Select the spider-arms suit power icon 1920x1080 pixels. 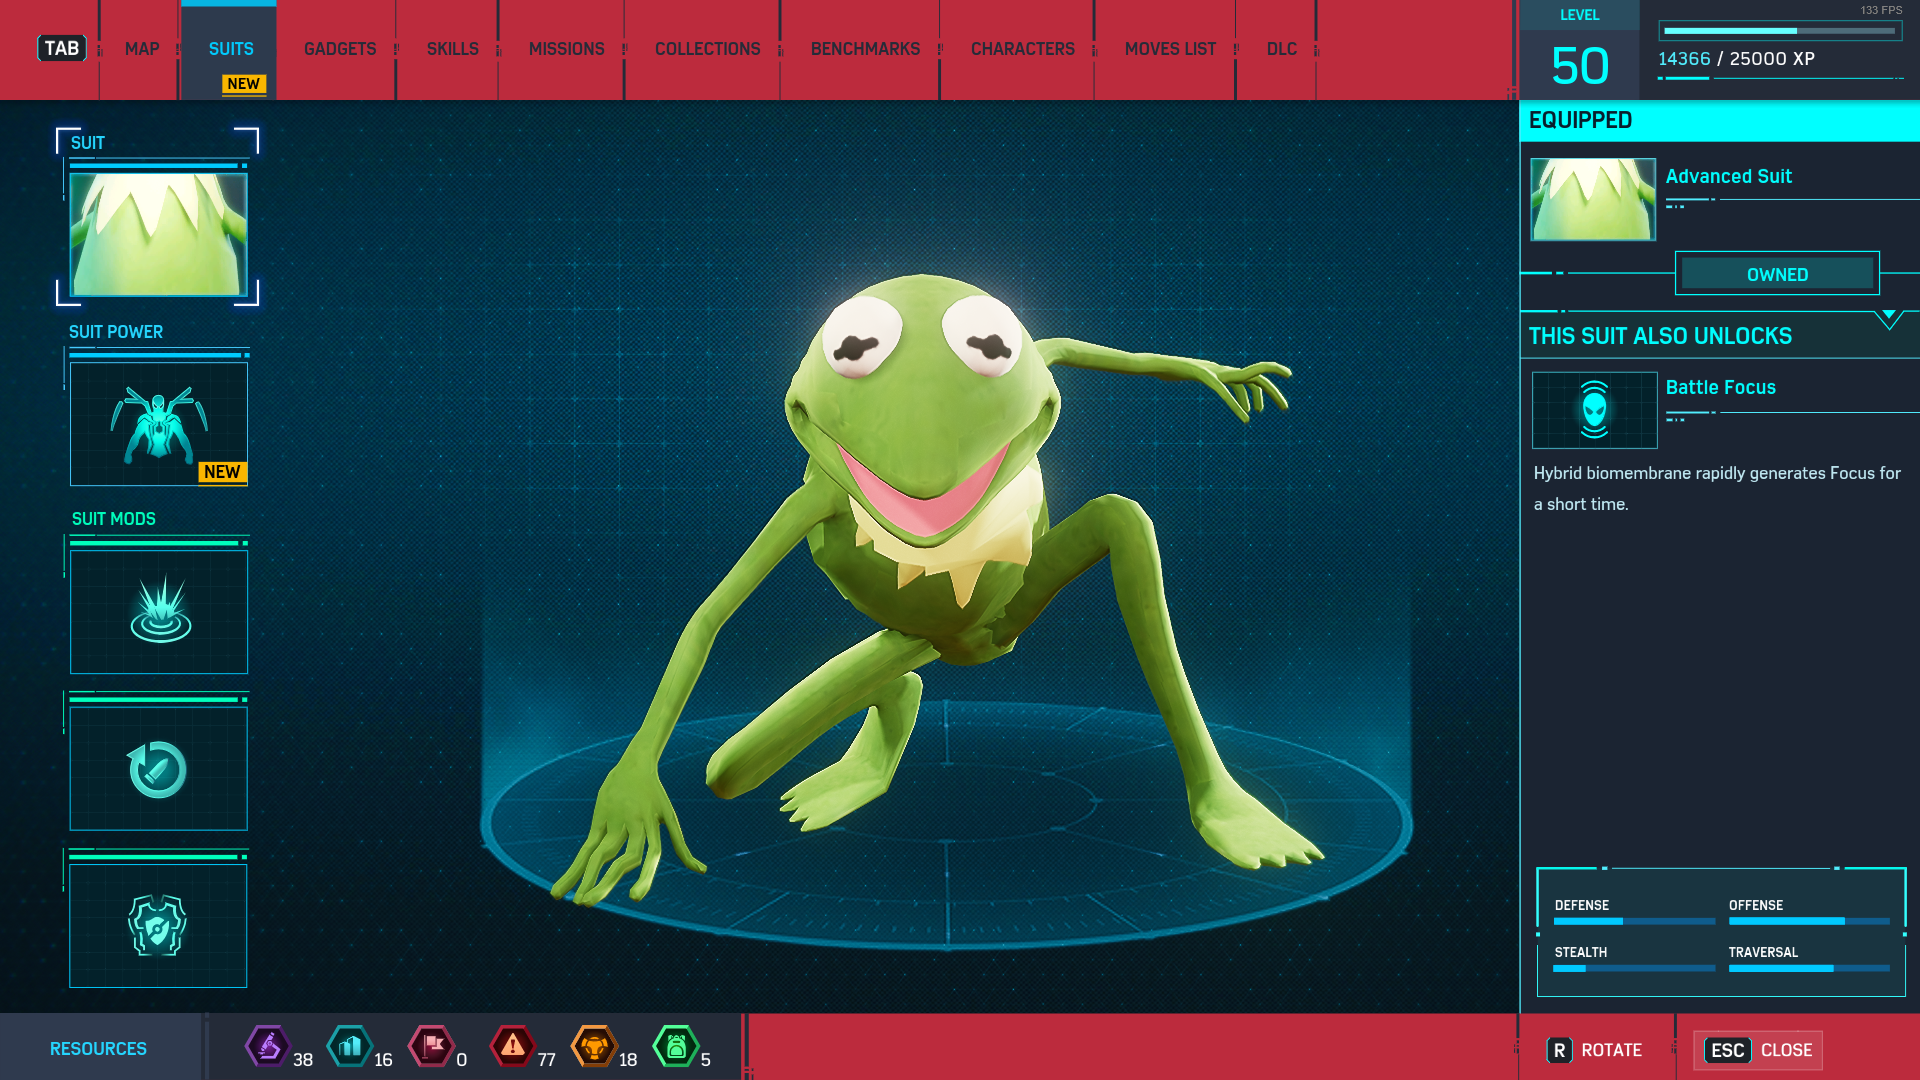[x=158, y=424]
